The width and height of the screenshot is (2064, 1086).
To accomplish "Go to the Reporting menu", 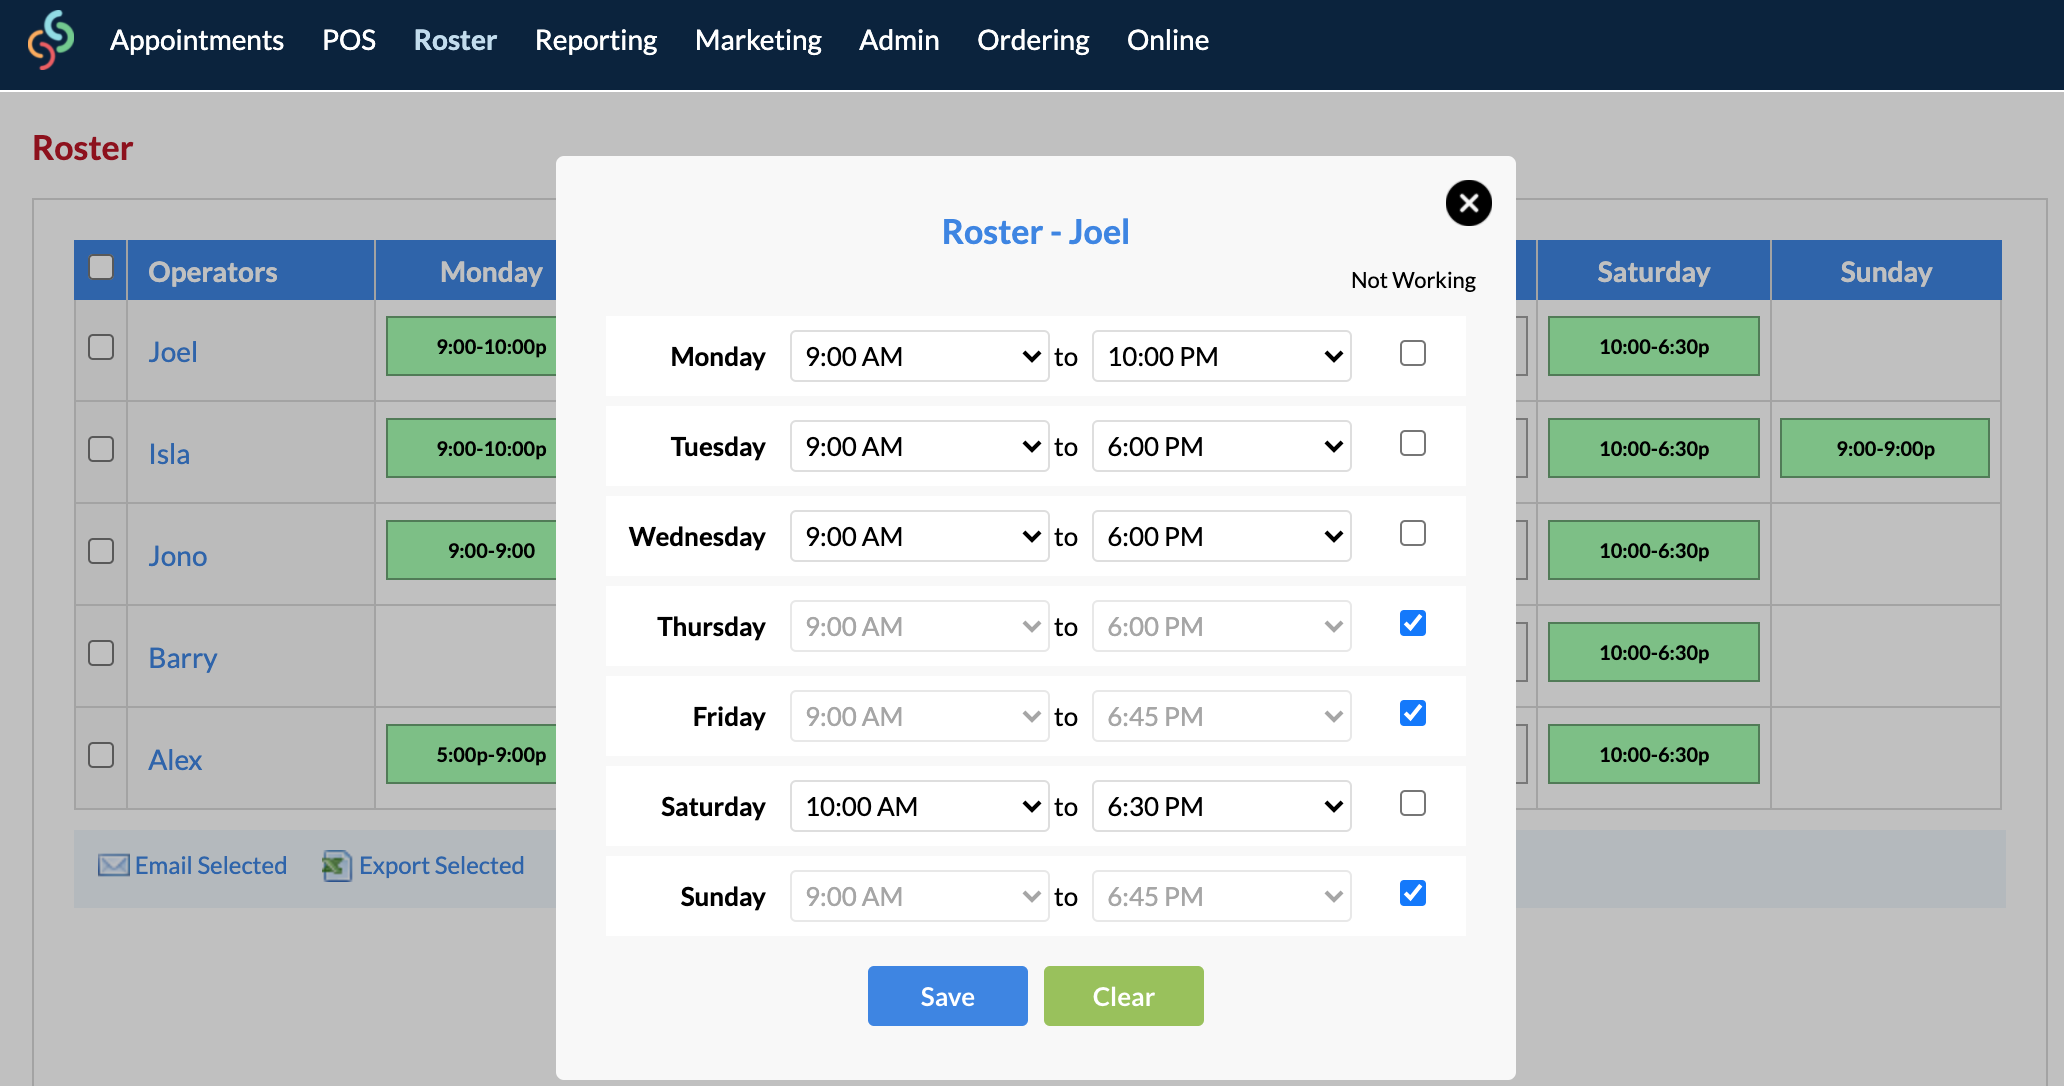I will pos(596,40).
